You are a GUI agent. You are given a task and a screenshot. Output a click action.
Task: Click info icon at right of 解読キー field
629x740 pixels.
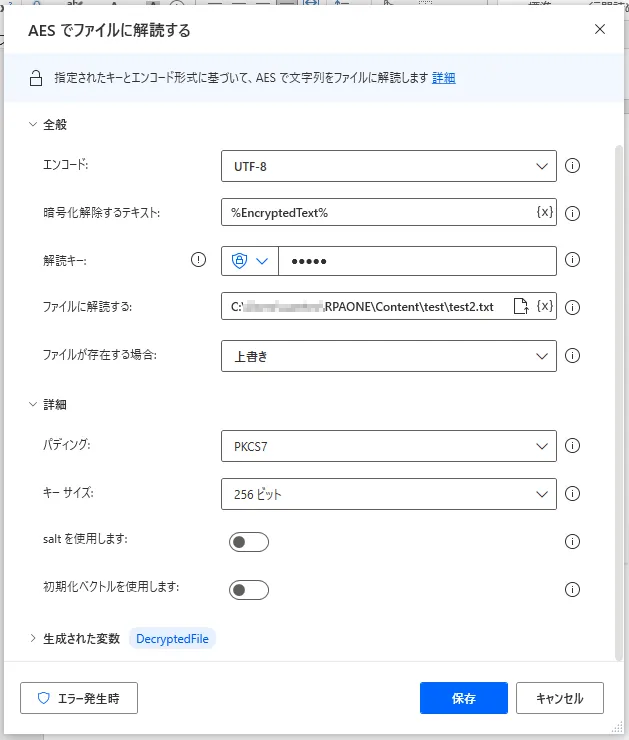coord(572,260)
